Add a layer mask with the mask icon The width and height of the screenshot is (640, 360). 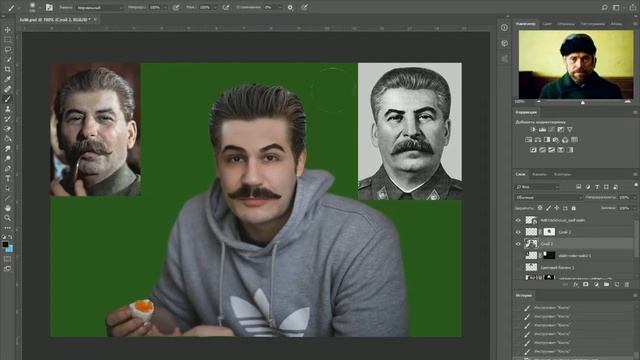pyautogui.click(x=586, y=284)
